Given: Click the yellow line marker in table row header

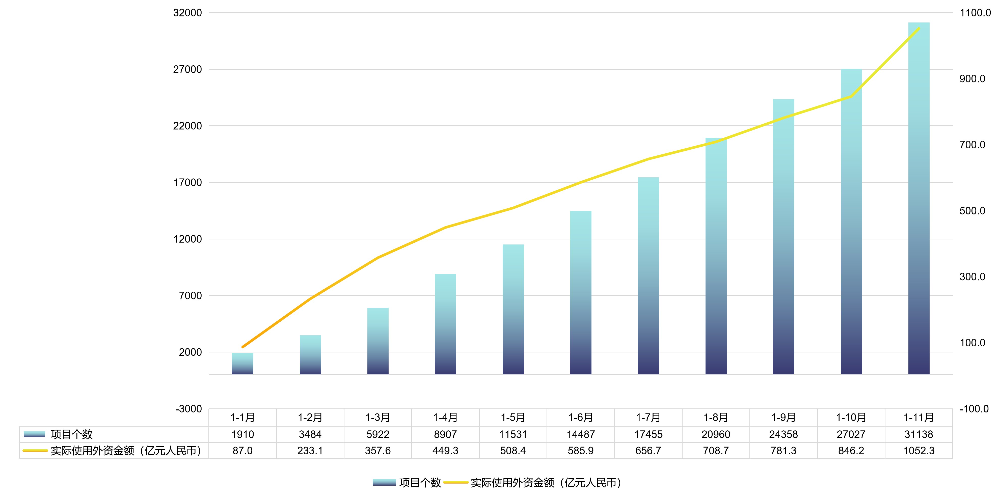Looking at the screenshot, I should tap(35, 451).
